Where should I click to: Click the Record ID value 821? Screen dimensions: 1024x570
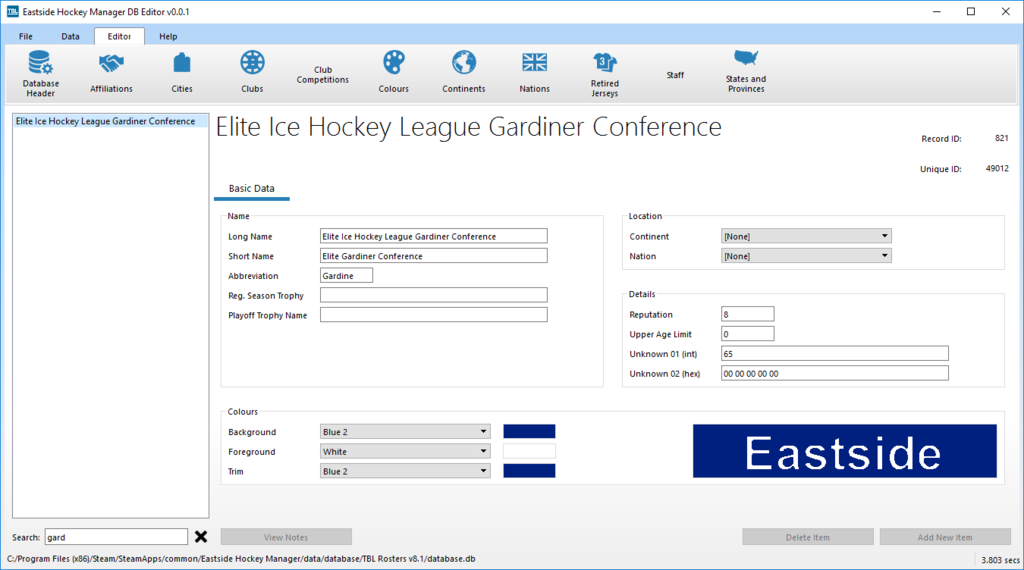point(1001,138)
